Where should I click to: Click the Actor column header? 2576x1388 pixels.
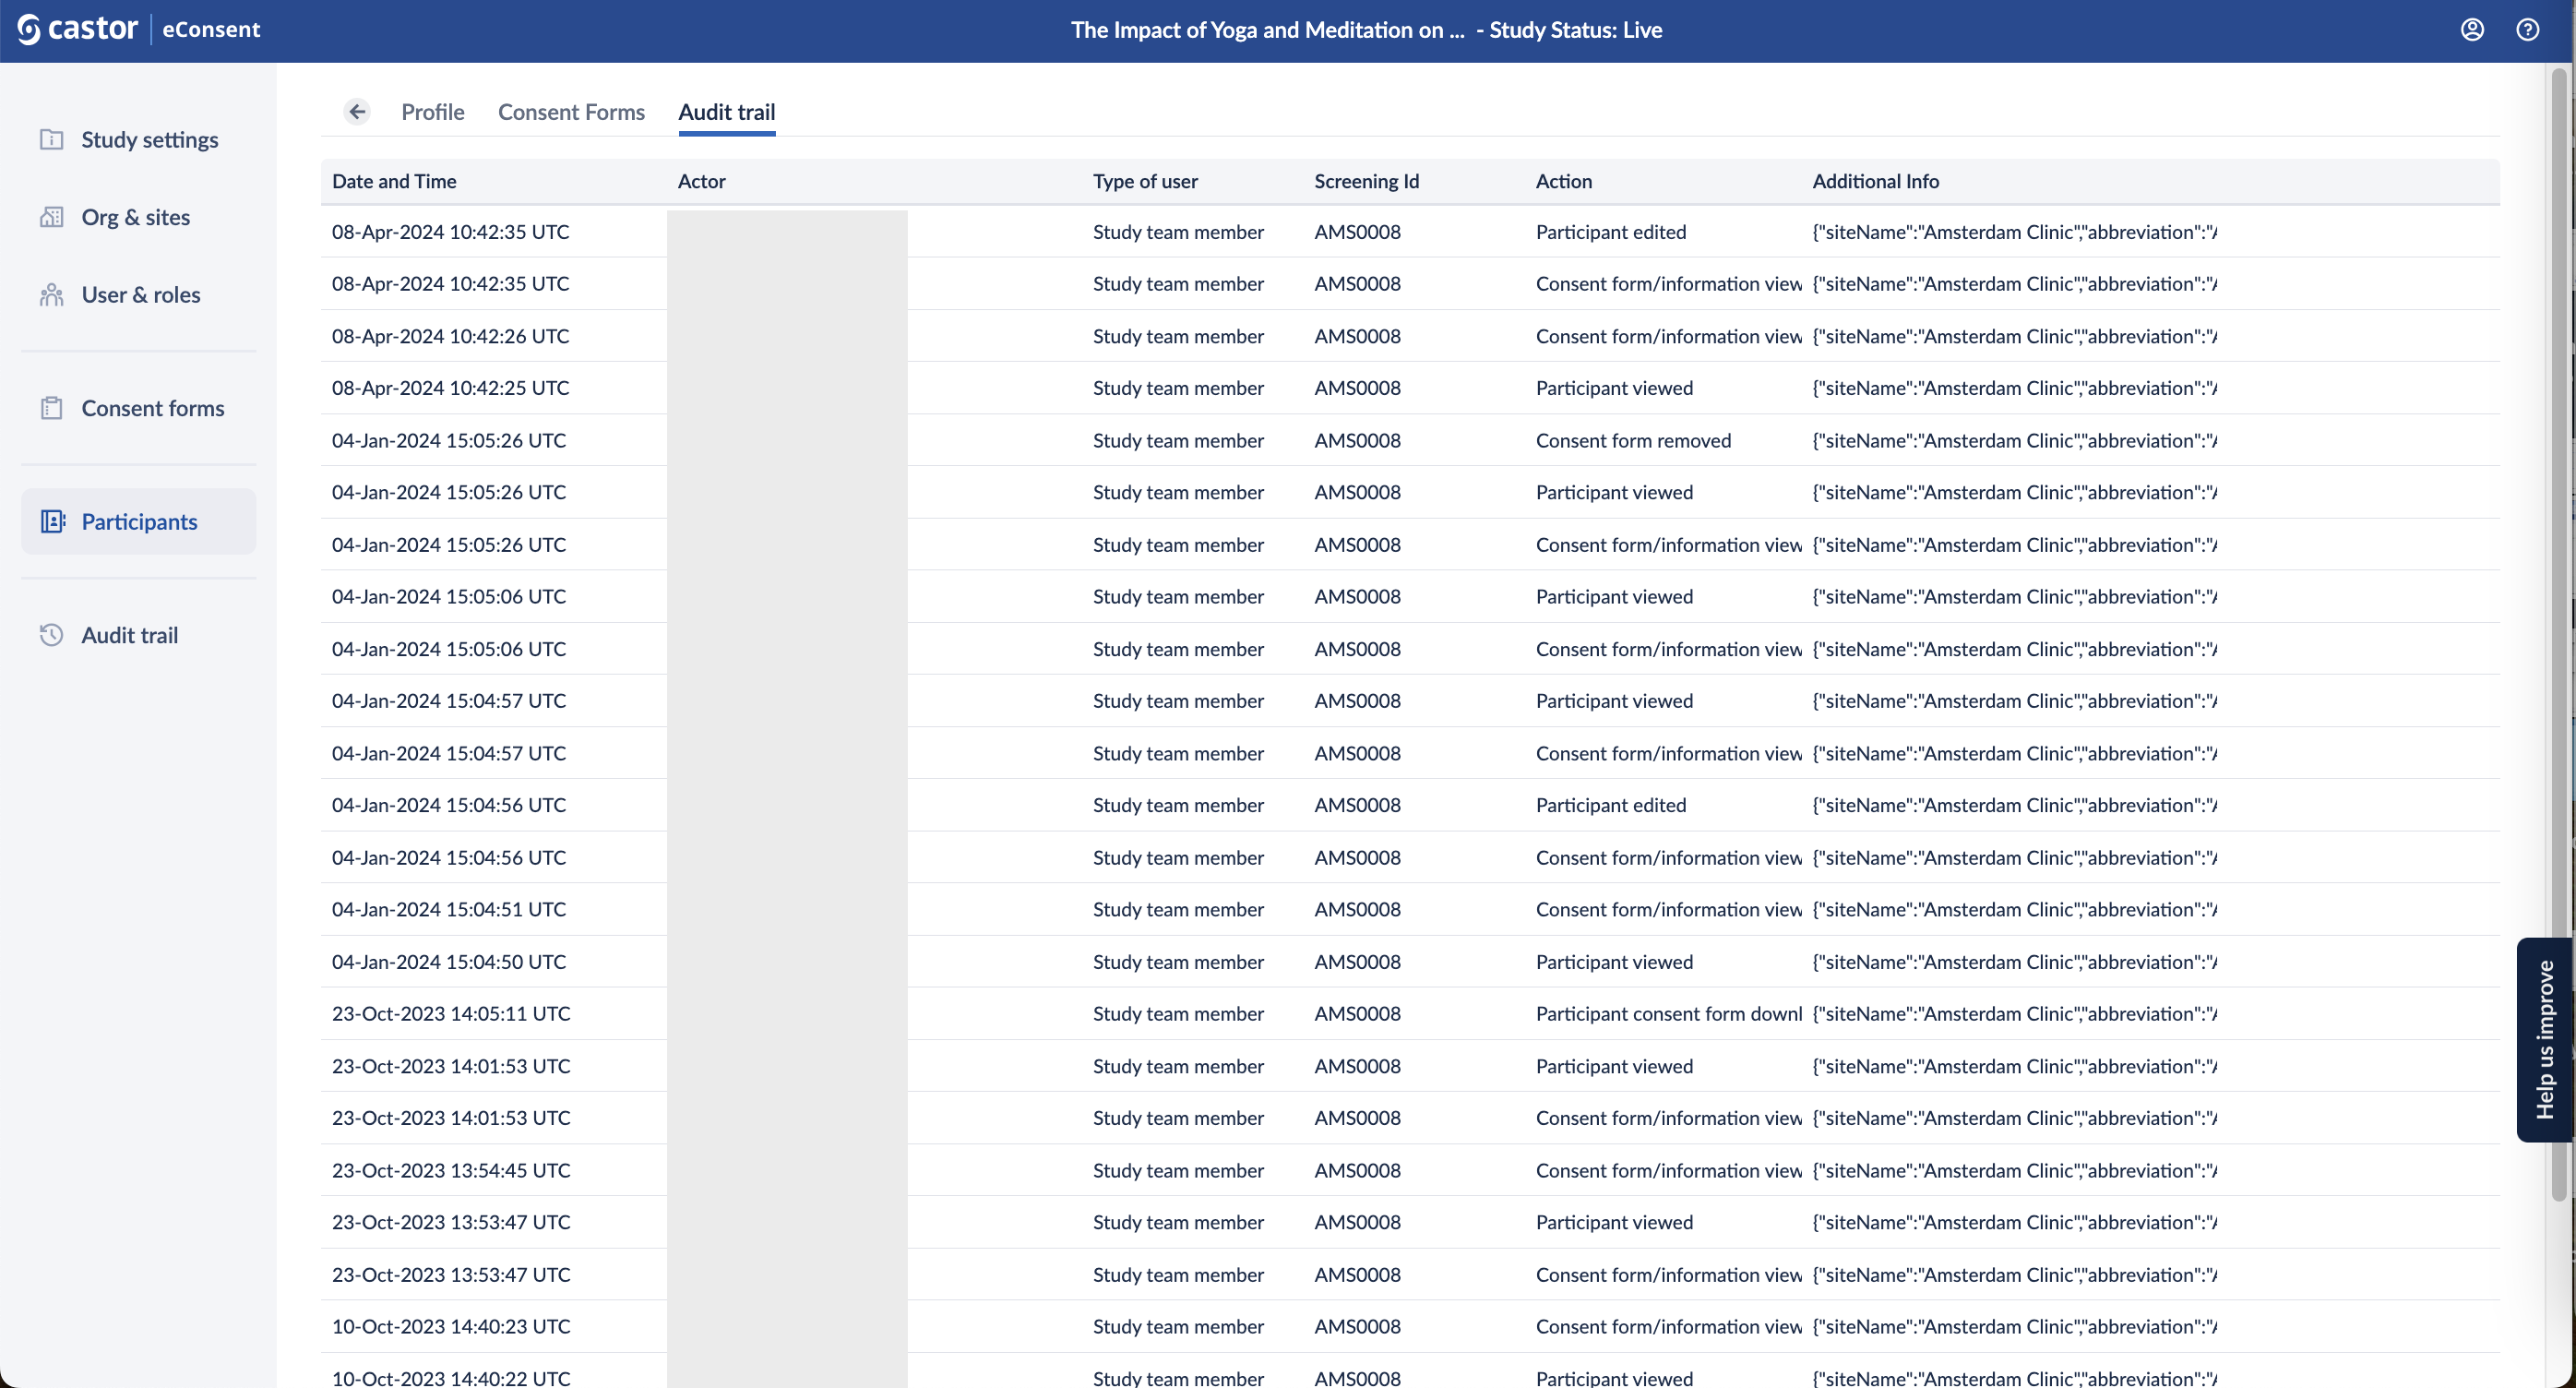[701, 181]
